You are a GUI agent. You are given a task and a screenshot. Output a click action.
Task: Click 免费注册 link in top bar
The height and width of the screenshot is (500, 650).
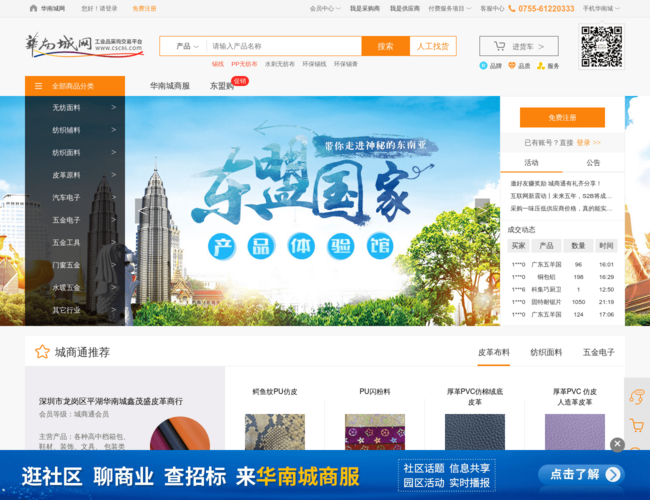coord(144,8)
